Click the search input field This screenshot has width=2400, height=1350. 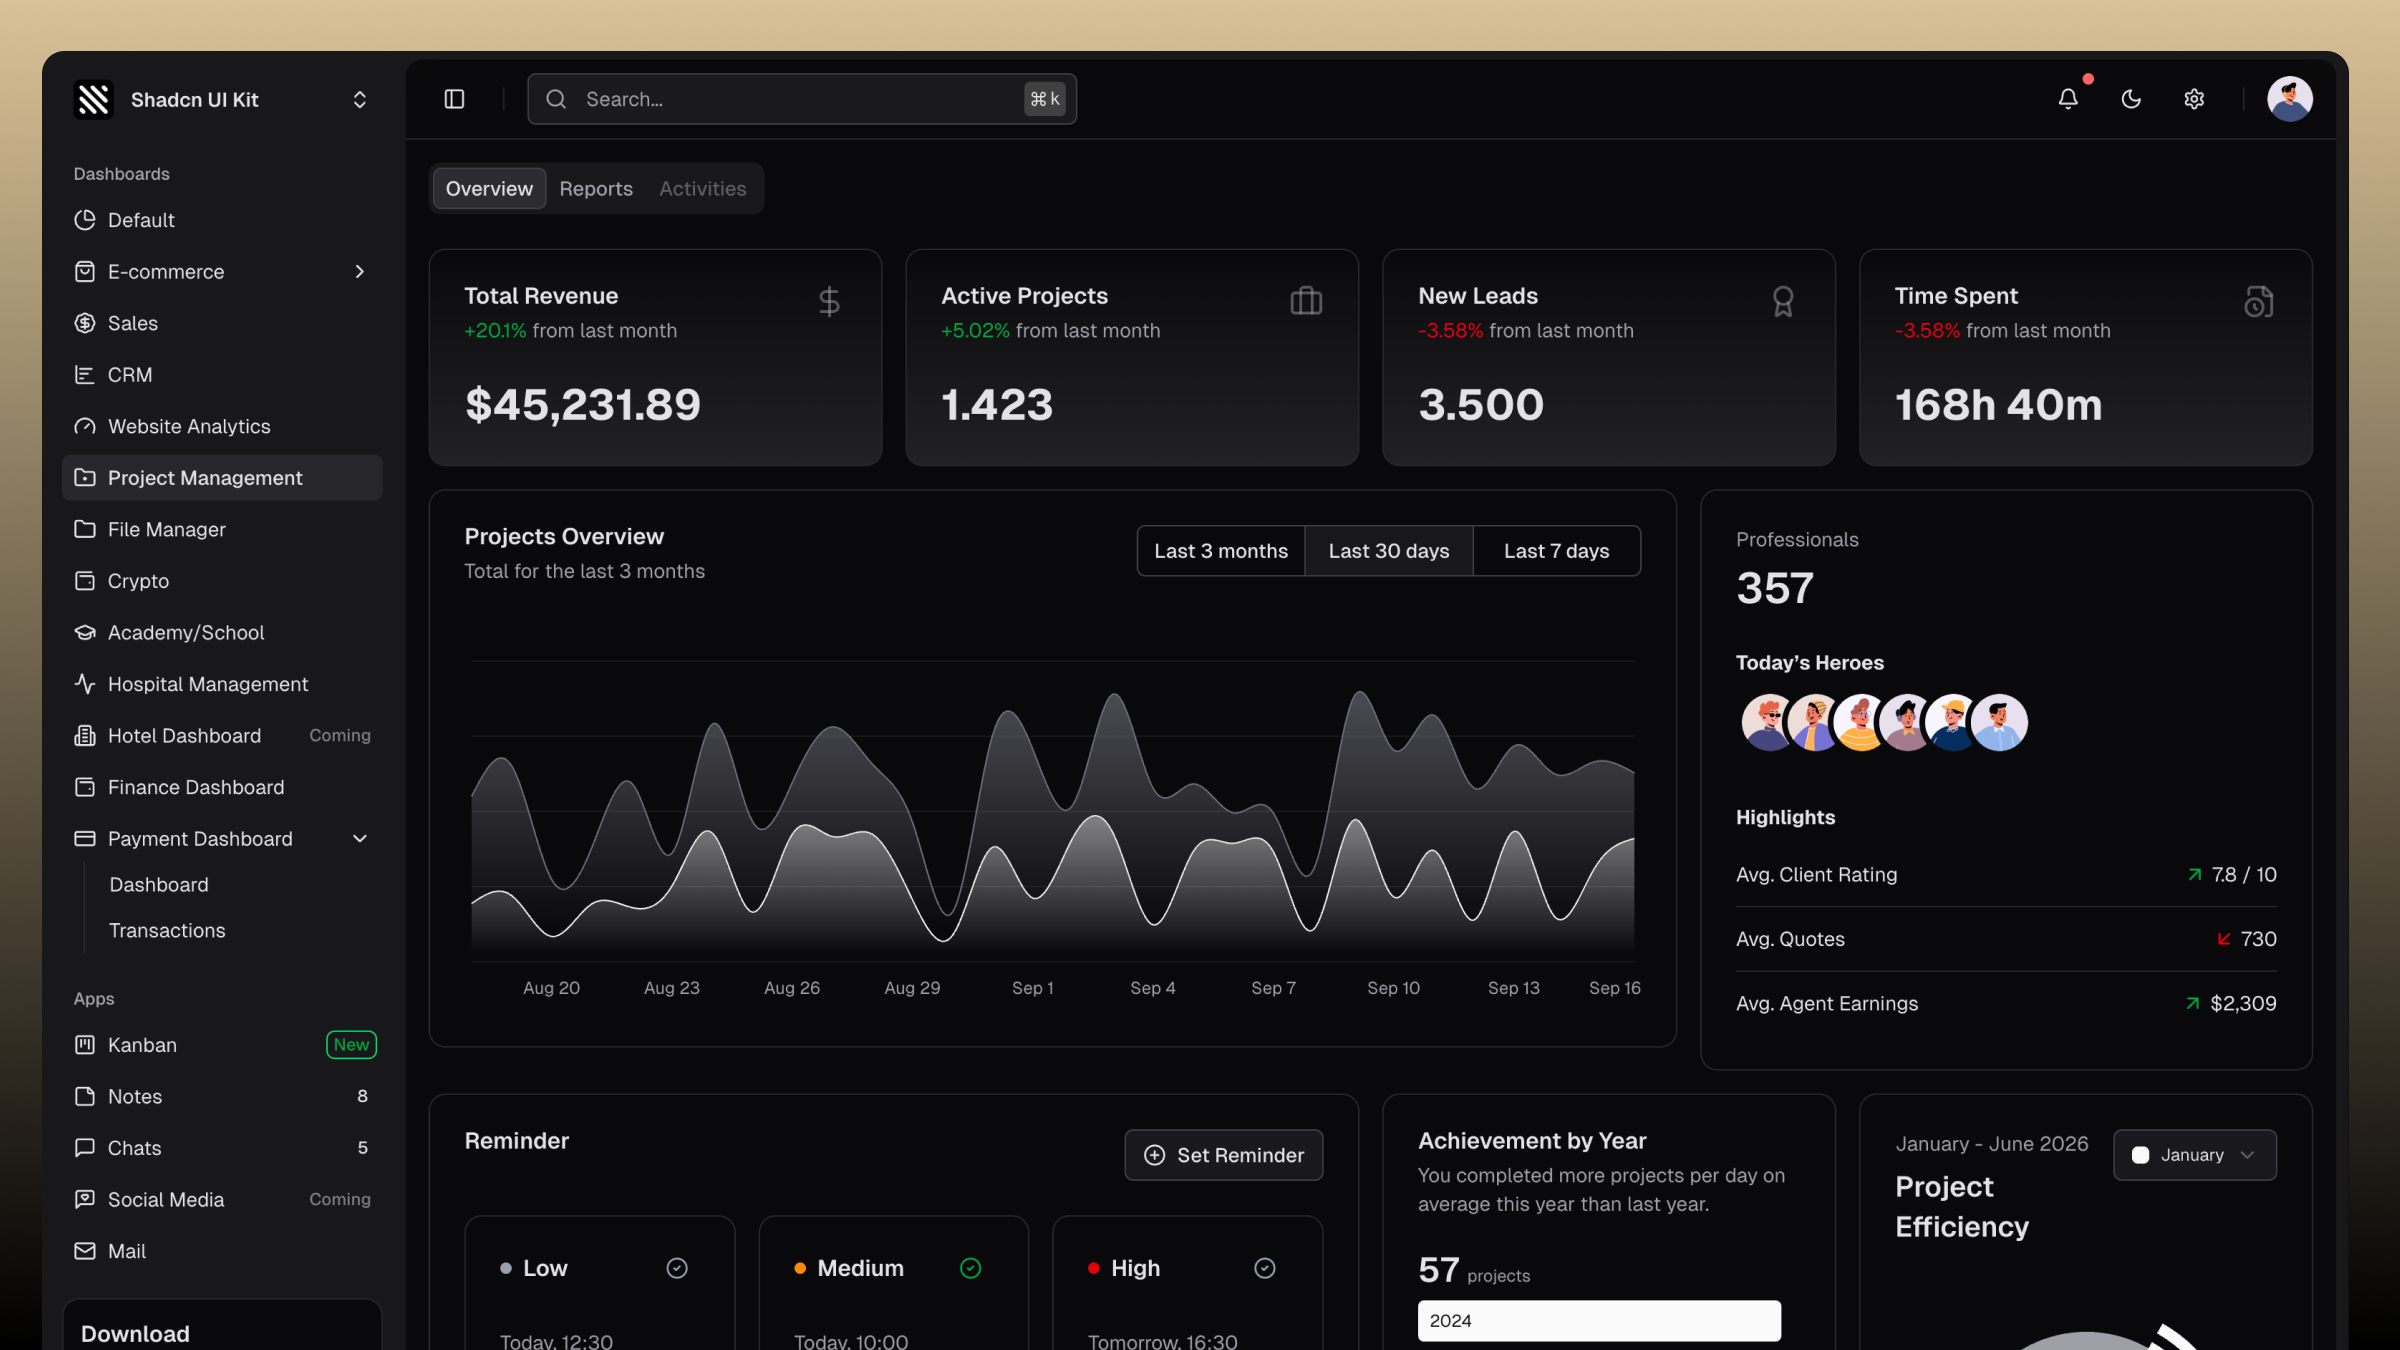(800, 98)
